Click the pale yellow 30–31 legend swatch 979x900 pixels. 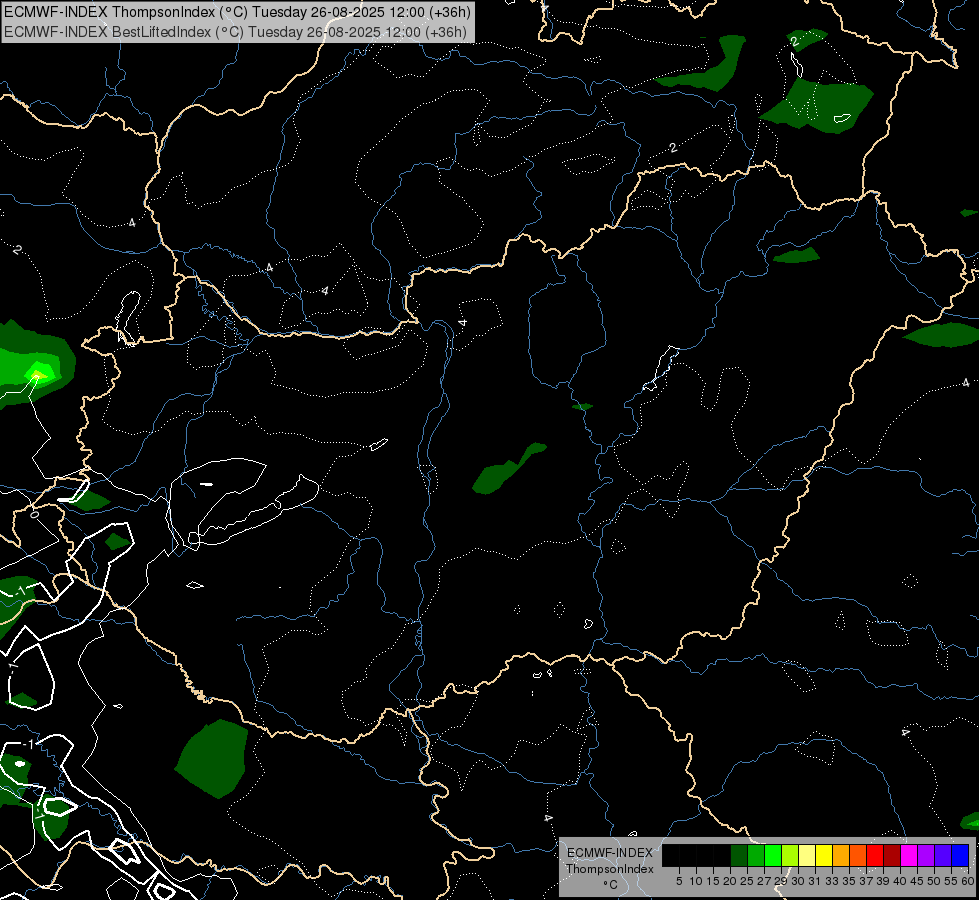coord(807,855)
